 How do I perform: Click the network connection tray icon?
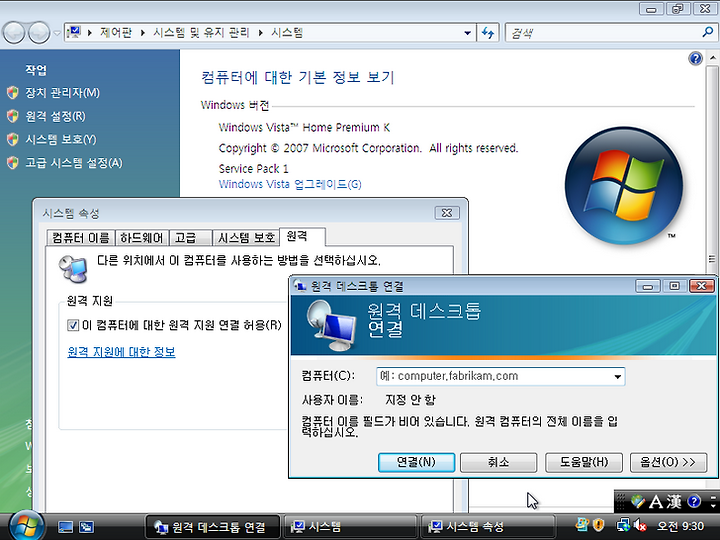pos(624,524)
